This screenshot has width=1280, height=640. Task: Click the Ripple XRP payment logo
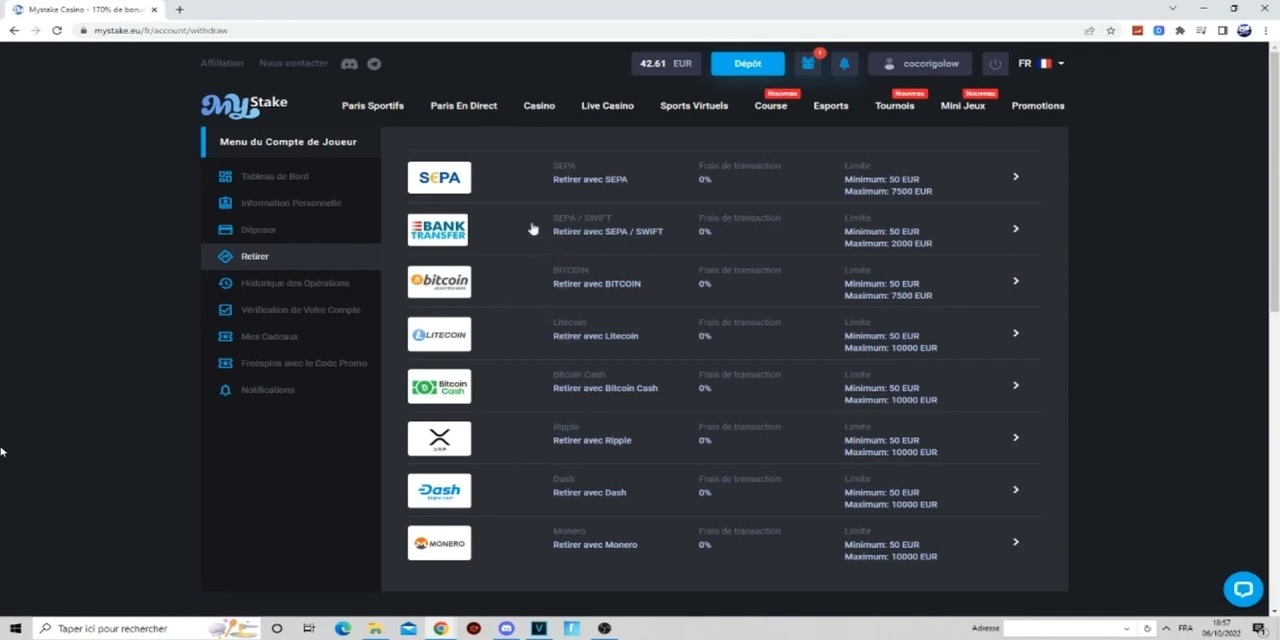439,438
